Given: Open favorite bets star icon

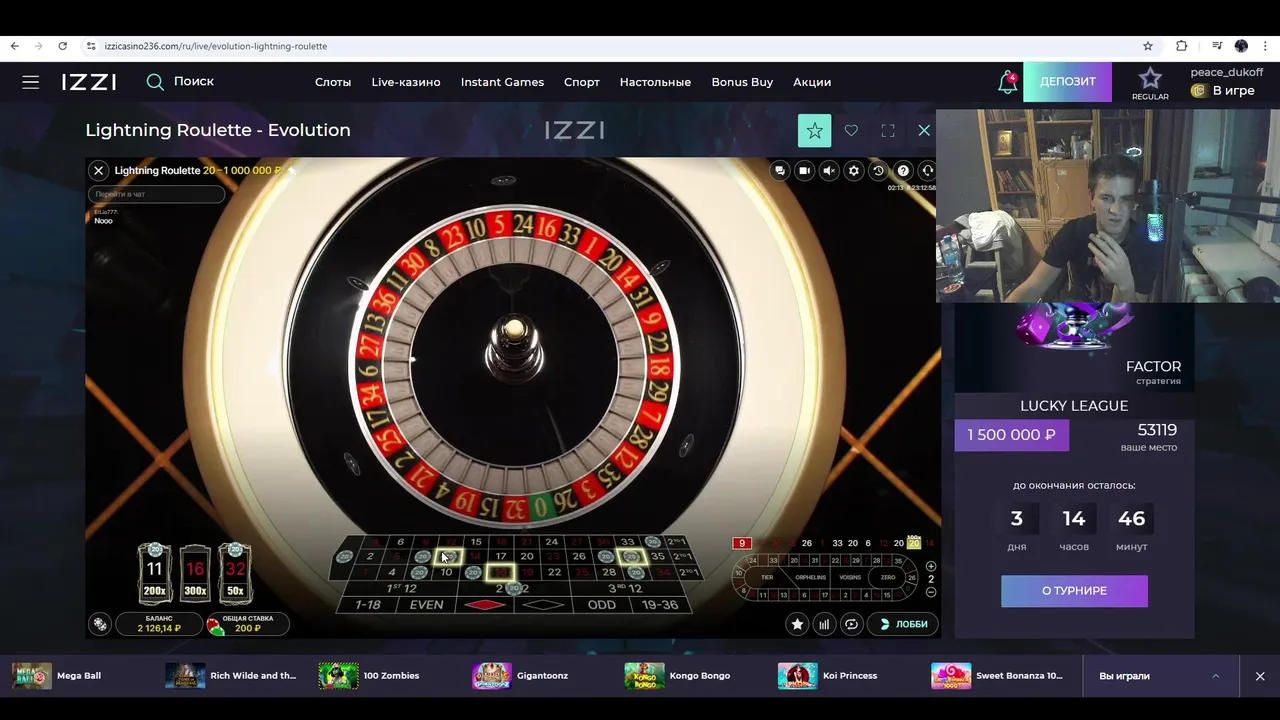Looking at the screenshot, I should click(x=797, y=624).
